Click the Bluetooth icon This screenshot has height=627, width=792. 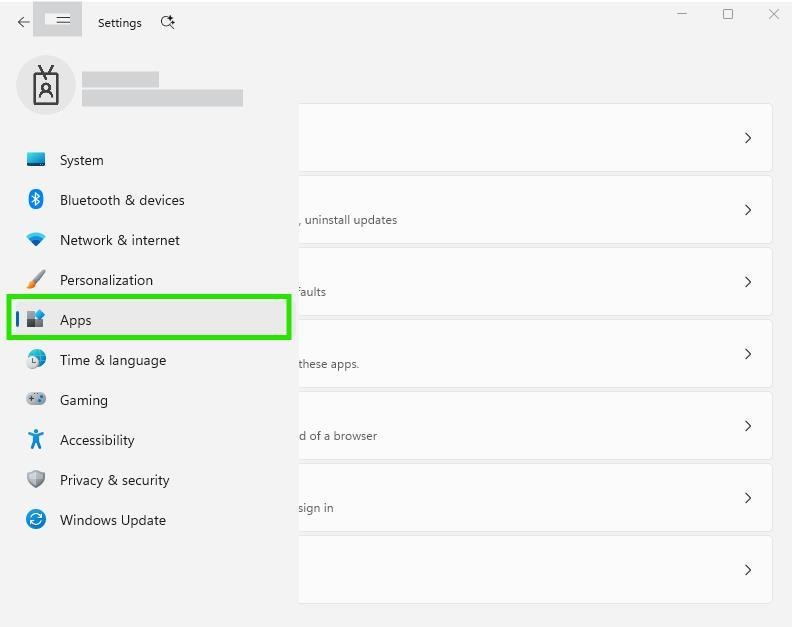point(36,200)
